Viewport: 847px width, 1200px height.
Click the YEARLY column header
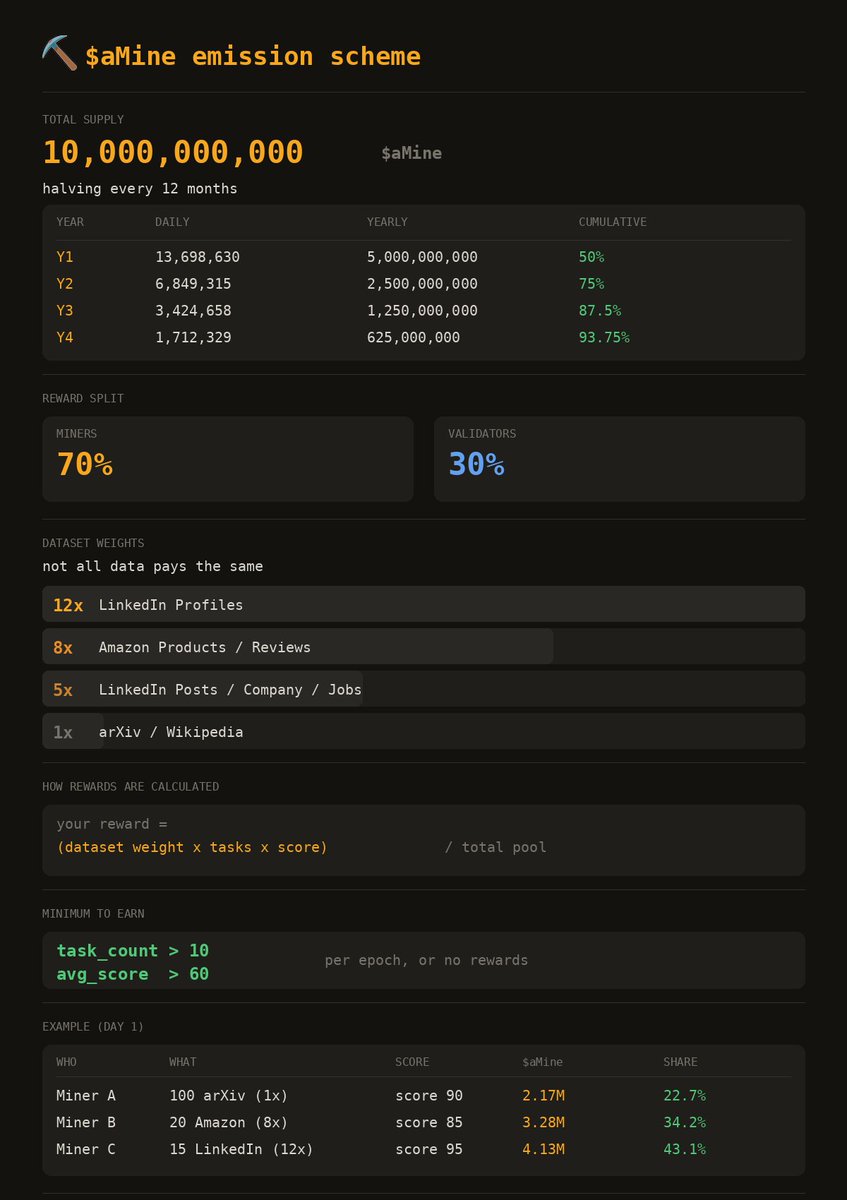tap(387, 222)
